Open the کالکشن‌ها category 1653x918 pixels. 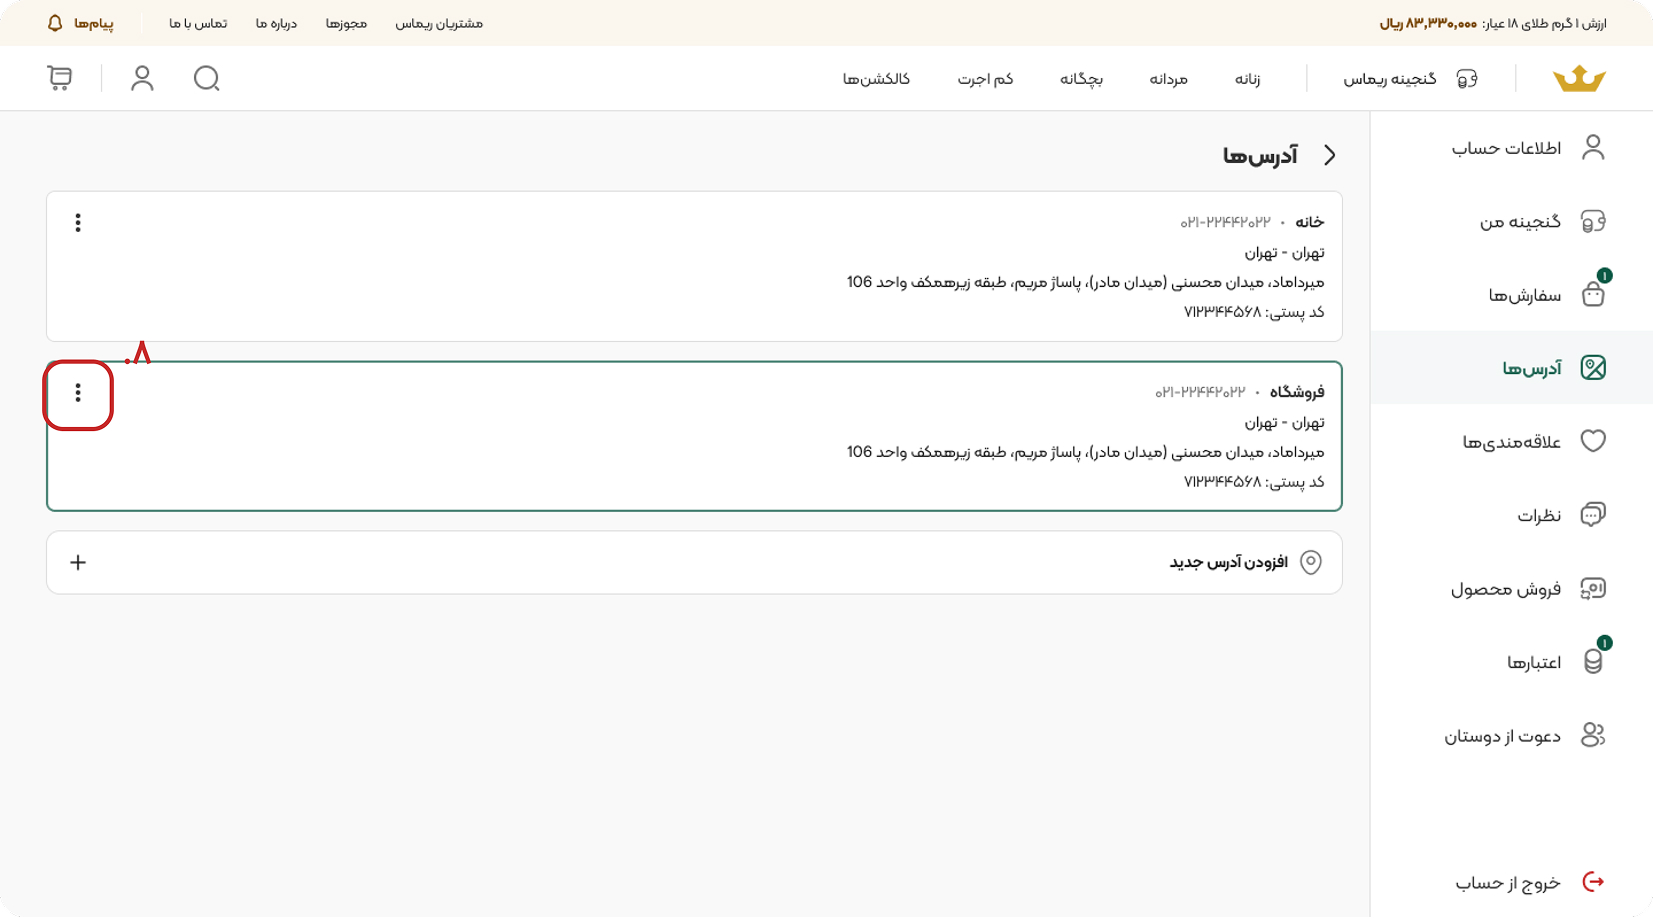(876, 79)
